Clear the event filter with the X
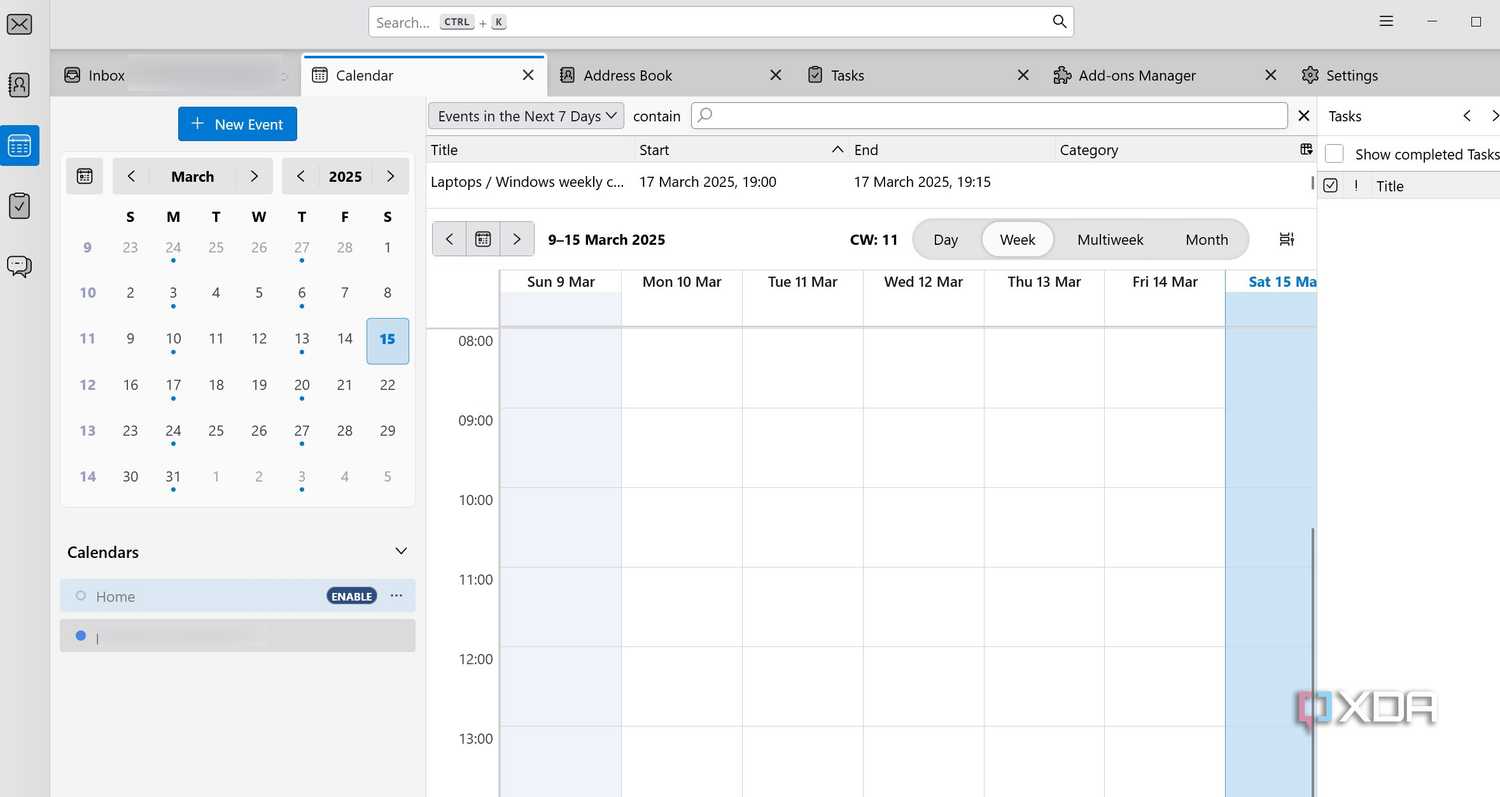Viewport: 1500px width, 797px height. click(x=1304, y=116)
